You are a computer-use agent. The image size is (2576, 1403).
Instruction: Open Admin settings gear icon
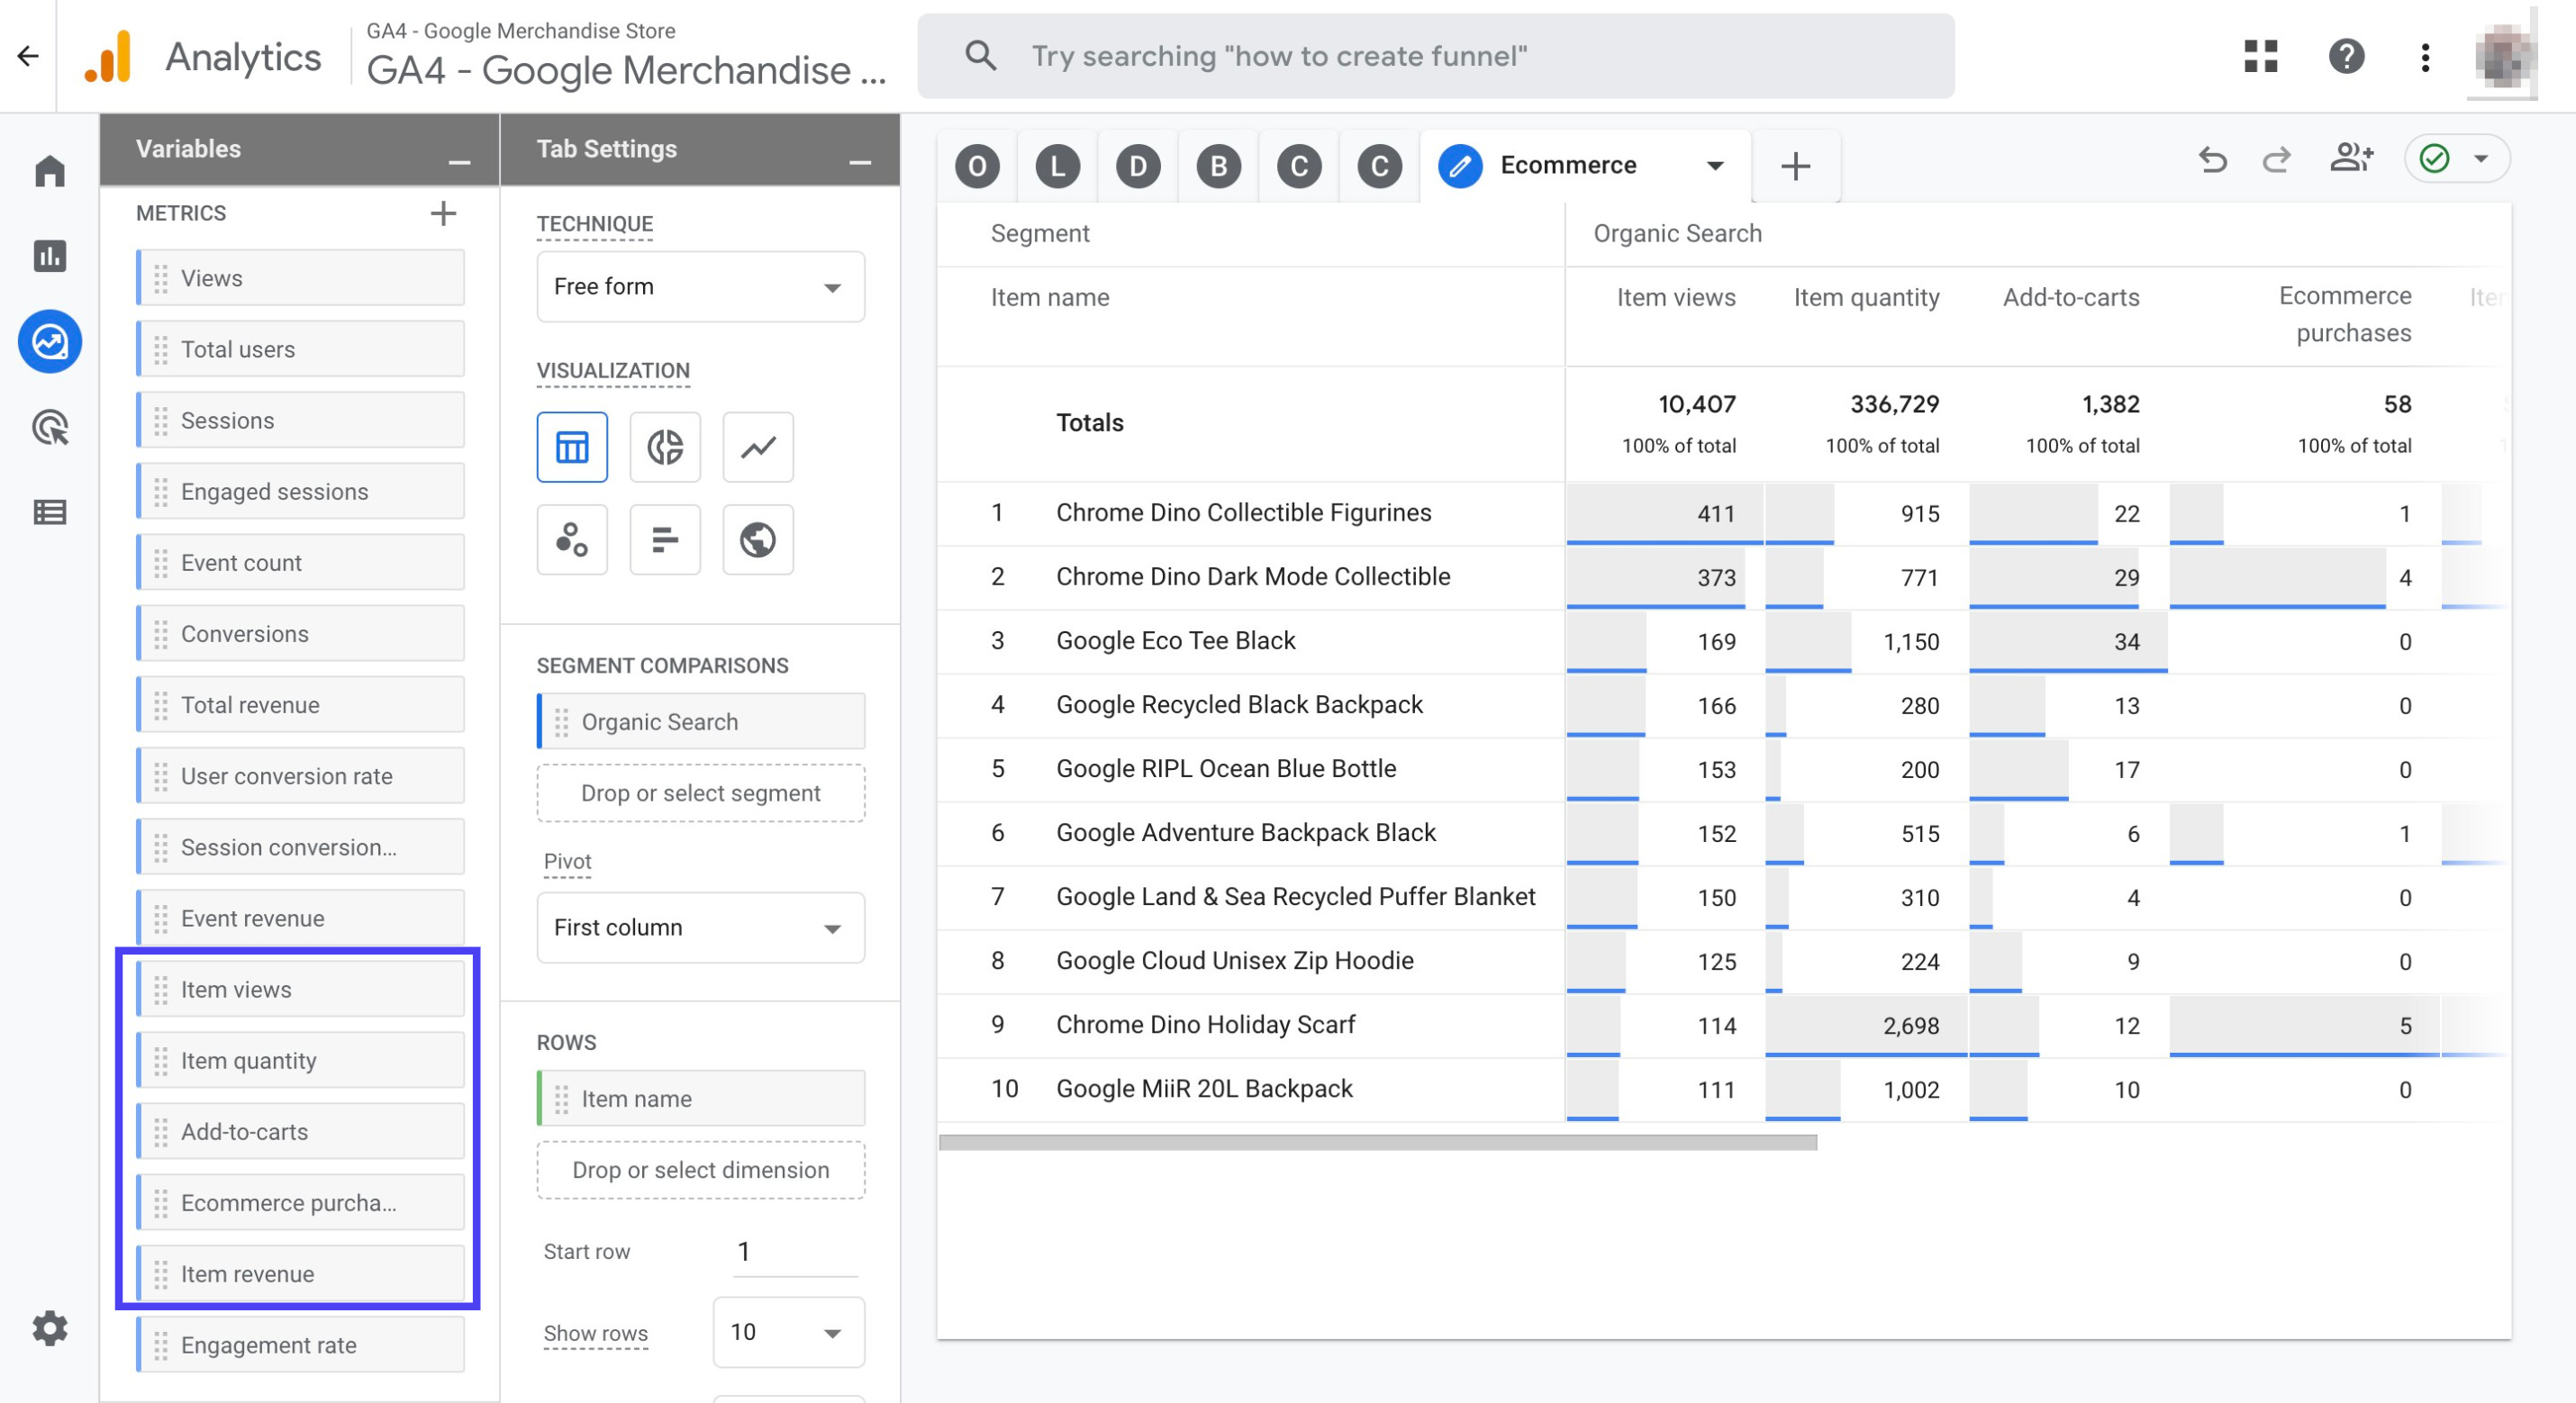click(x=50, y=1328)
